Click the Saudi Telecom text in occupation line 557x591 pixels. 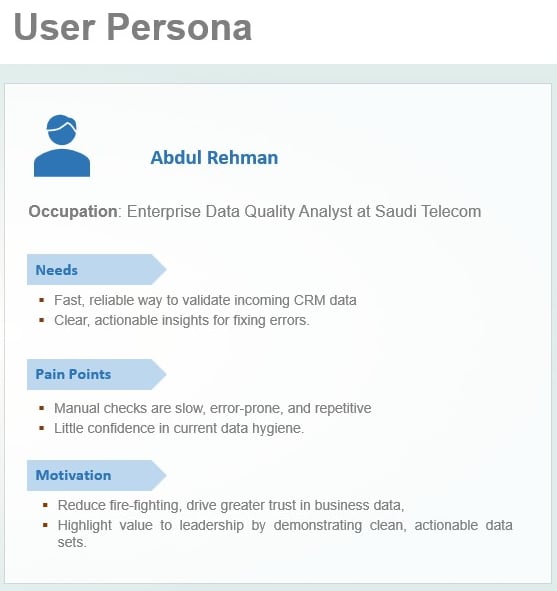point(428,211)
